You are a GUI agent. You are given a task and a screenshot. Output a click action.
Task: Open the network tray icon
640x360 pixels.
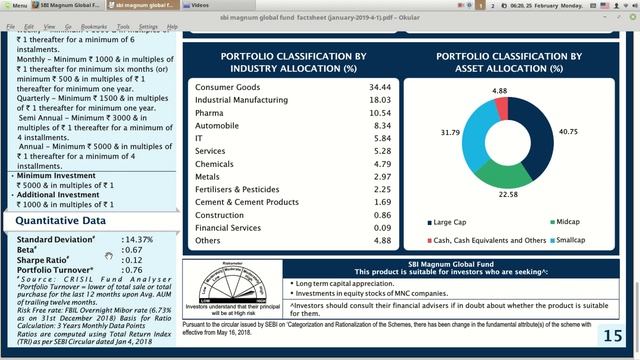pos(626,6)
